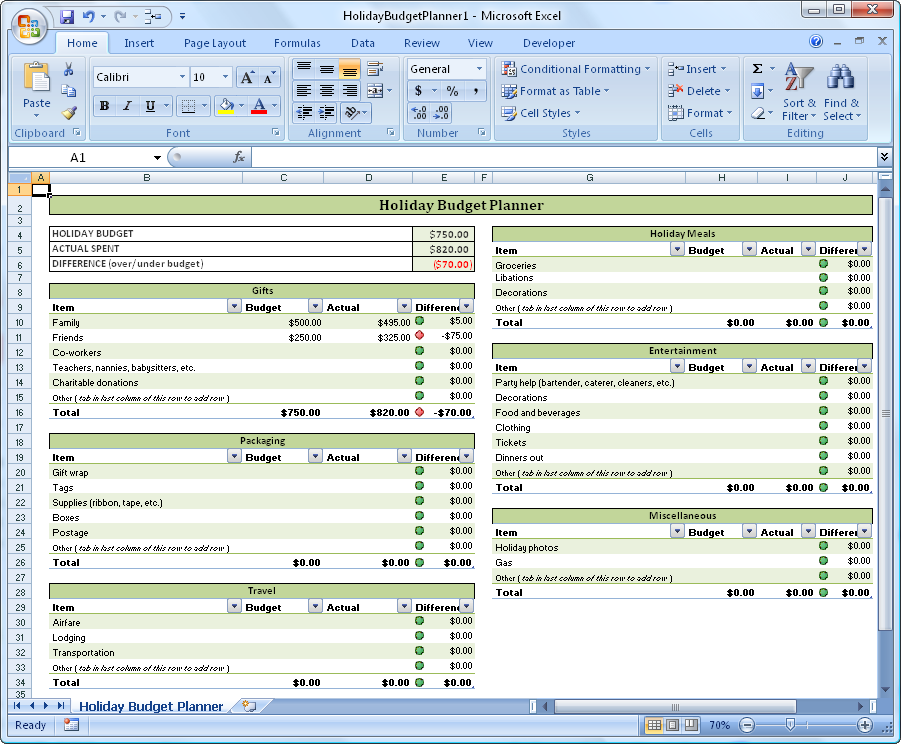
Task: Open Microsoft Excel Help question mark
Action: click(x=816, y=41)
